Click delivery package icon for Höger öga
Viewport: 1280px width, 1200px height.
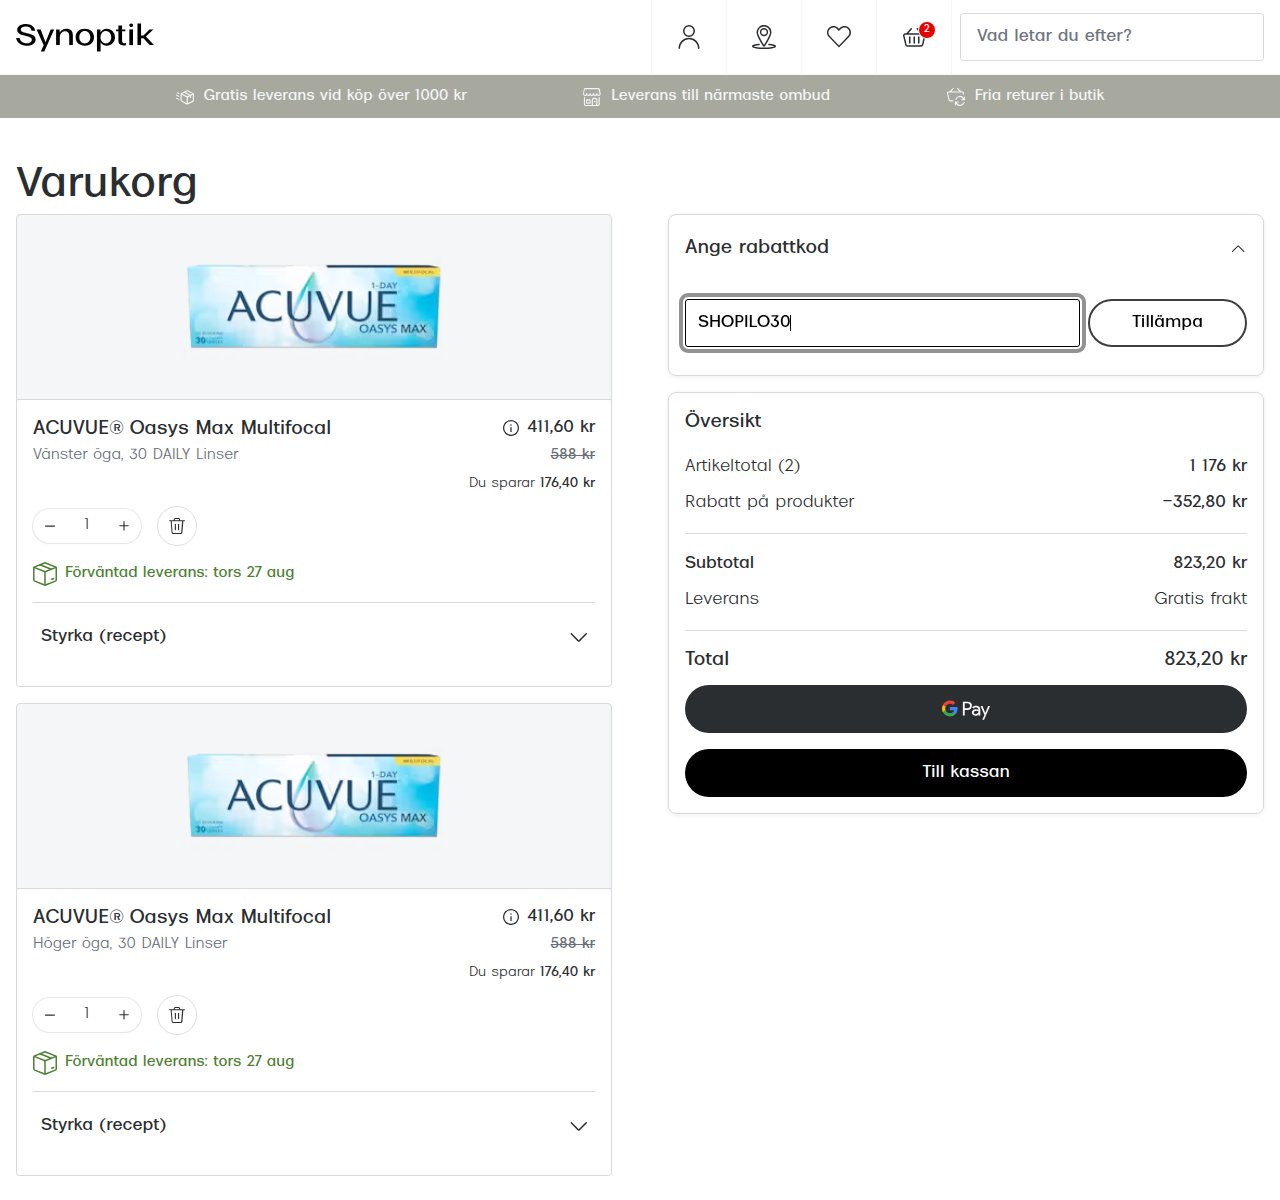coord(45,1062)
